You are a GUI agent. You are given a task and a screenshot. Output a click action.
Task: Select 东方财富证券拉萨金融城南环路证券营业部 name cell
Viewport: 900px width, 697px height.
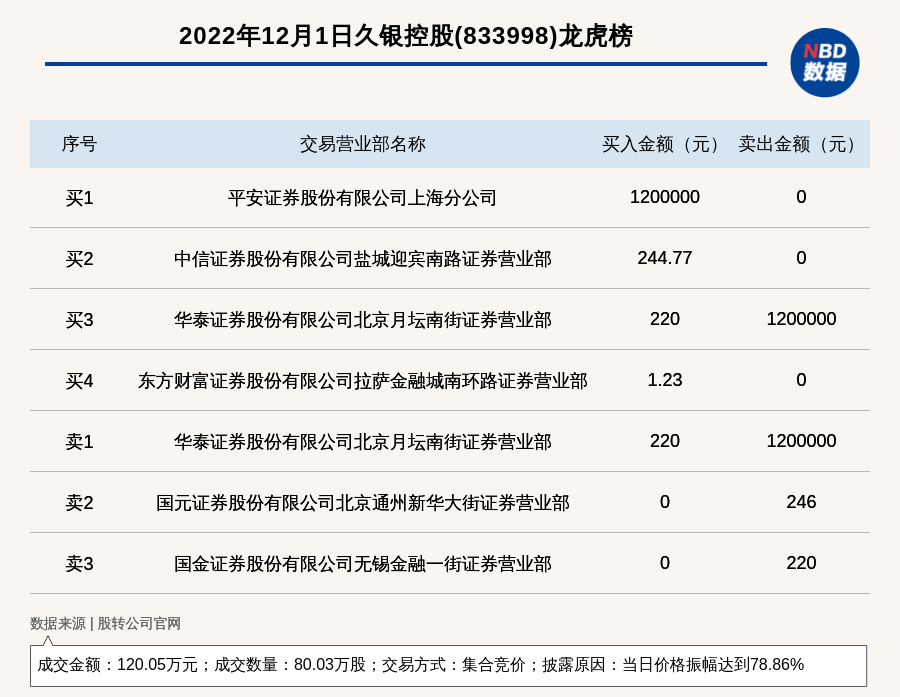[x=362, y=381]
